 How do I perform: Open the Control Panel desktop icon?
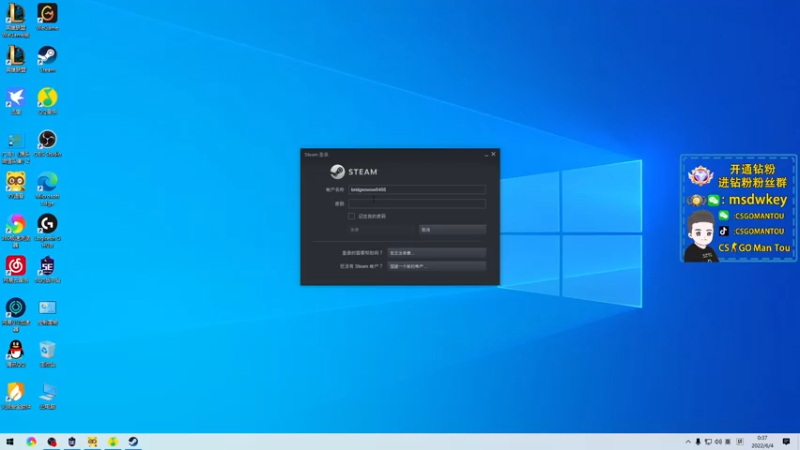[47, 311]
